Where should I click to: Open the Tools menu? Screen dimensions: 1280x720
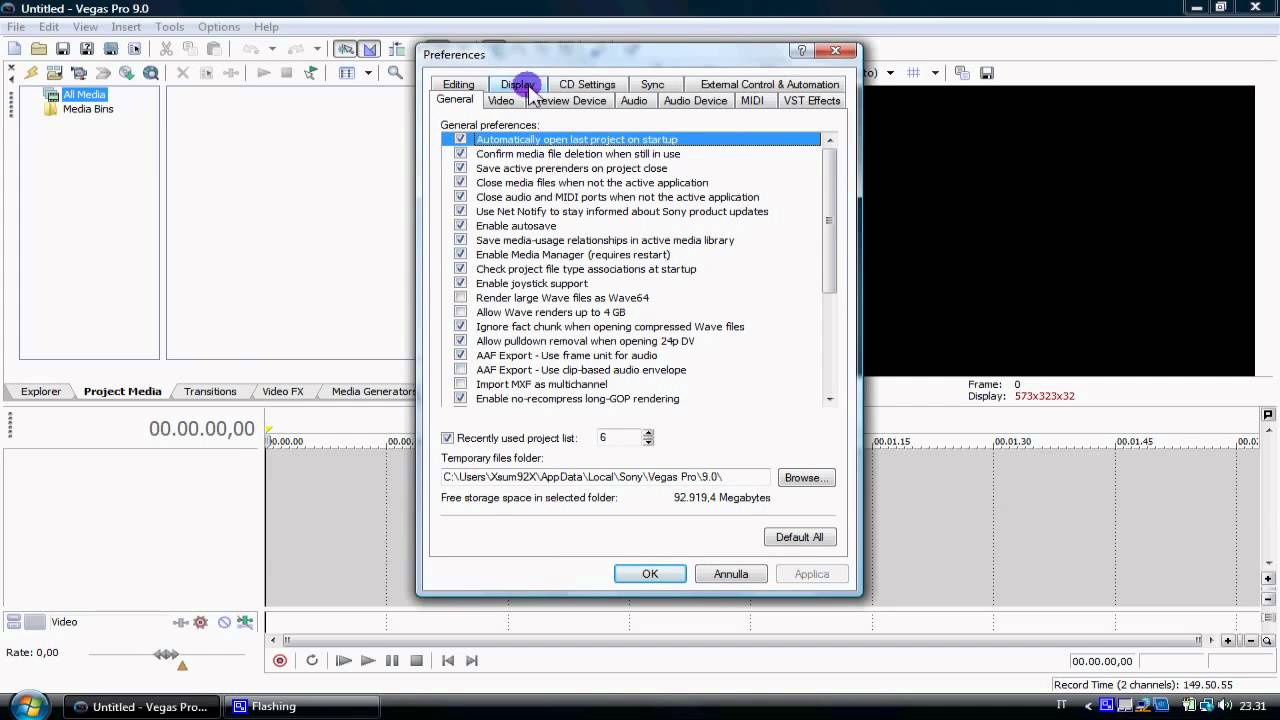pyautogui.click(x=169, y=27)
